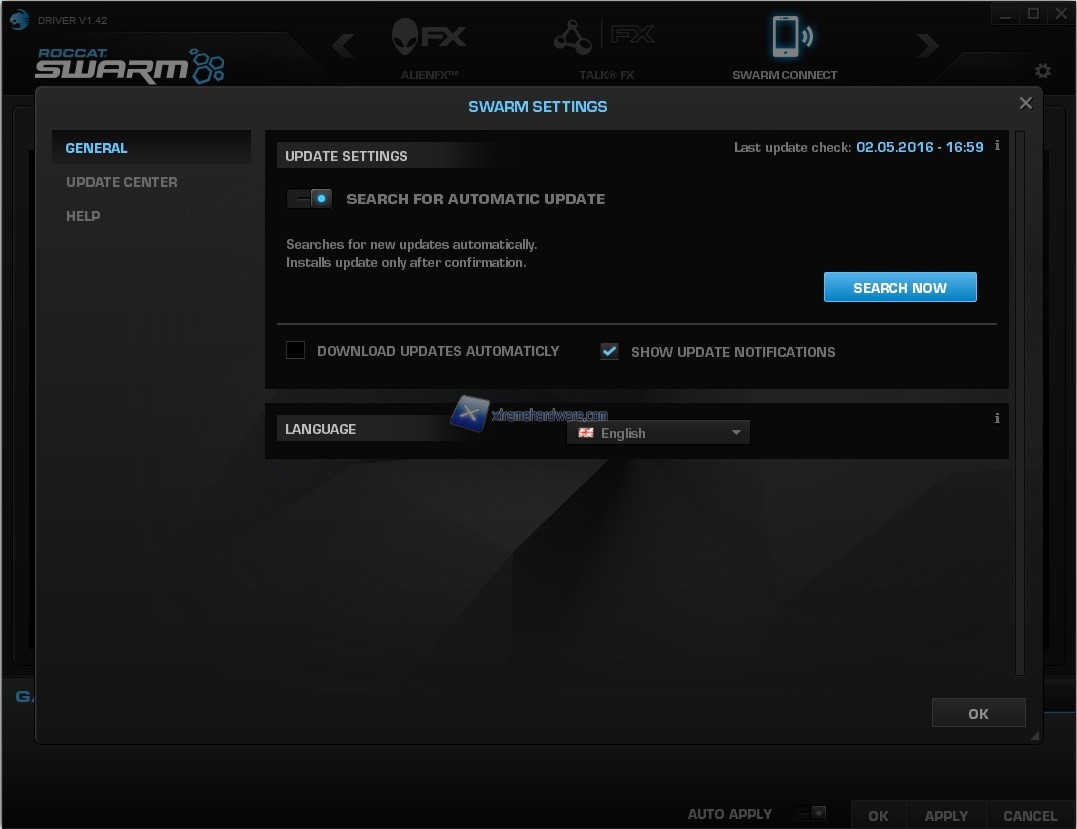Enable Download Updates Automatically checkbox
1077x829 pixels.
pyautogui.click(x=295, y=350)
